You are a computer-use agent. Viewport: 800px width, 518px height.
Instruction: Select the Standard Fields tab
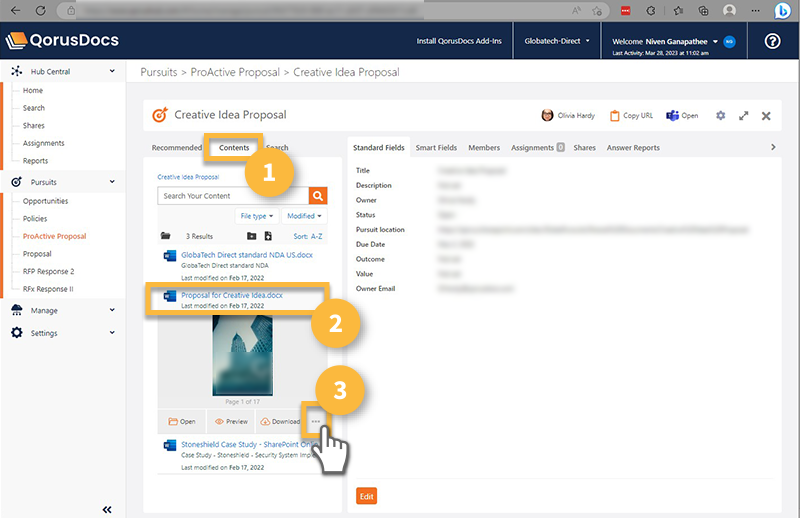tap(379, 147)
